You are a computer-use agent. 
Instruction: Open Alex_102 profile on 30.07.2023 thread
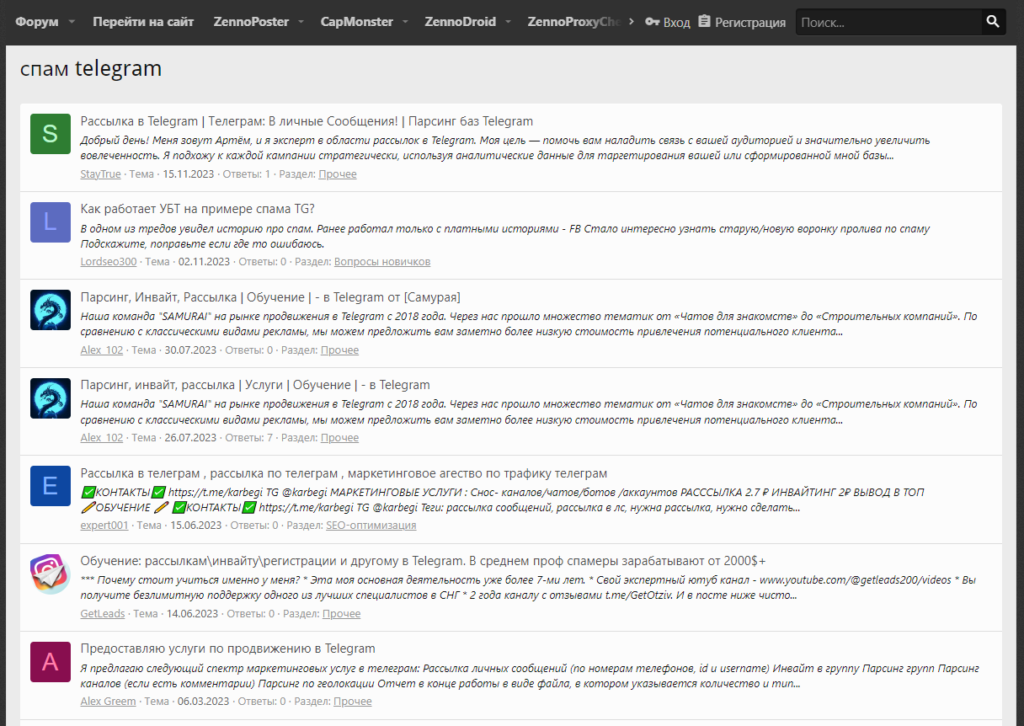click(101, 349)
